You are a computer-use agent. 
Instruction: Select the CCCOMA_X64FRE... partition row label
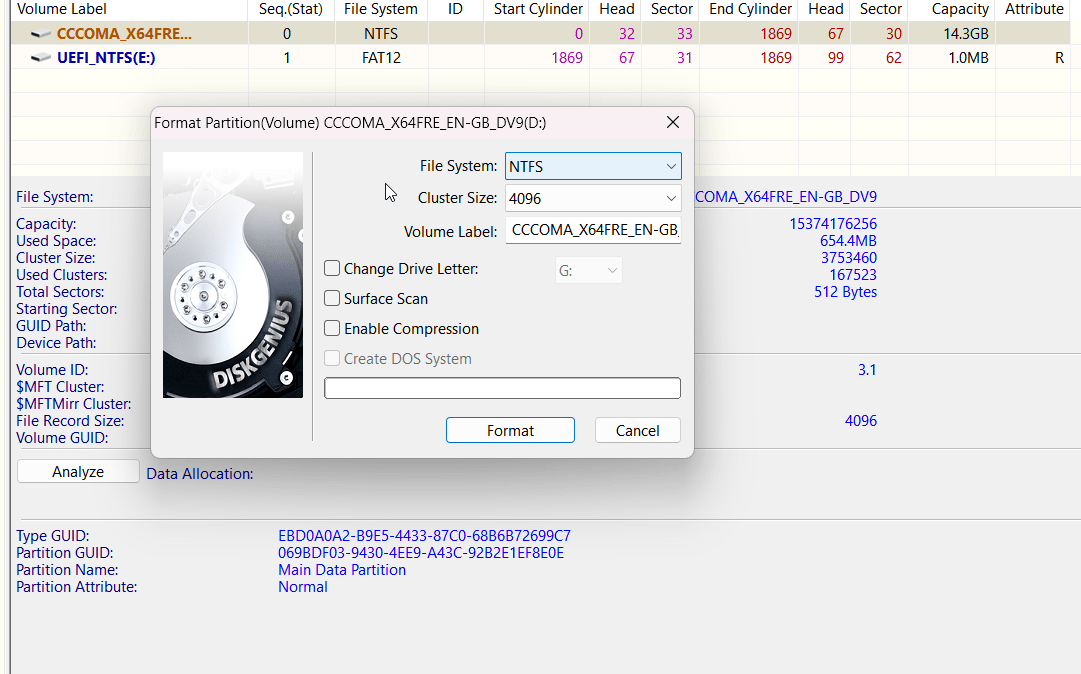click(x=124, y=34)
